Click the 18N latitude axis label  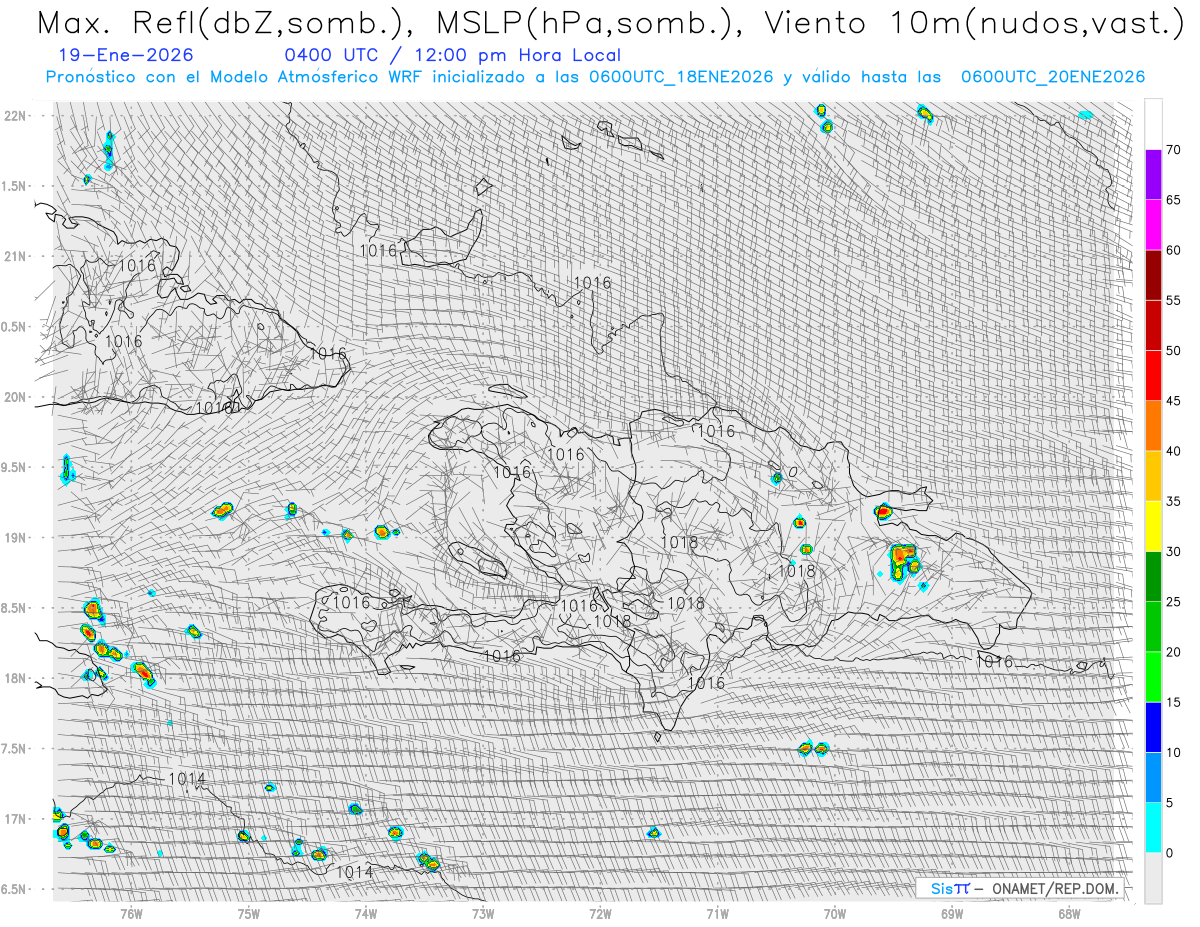click(x=16, y=678)
